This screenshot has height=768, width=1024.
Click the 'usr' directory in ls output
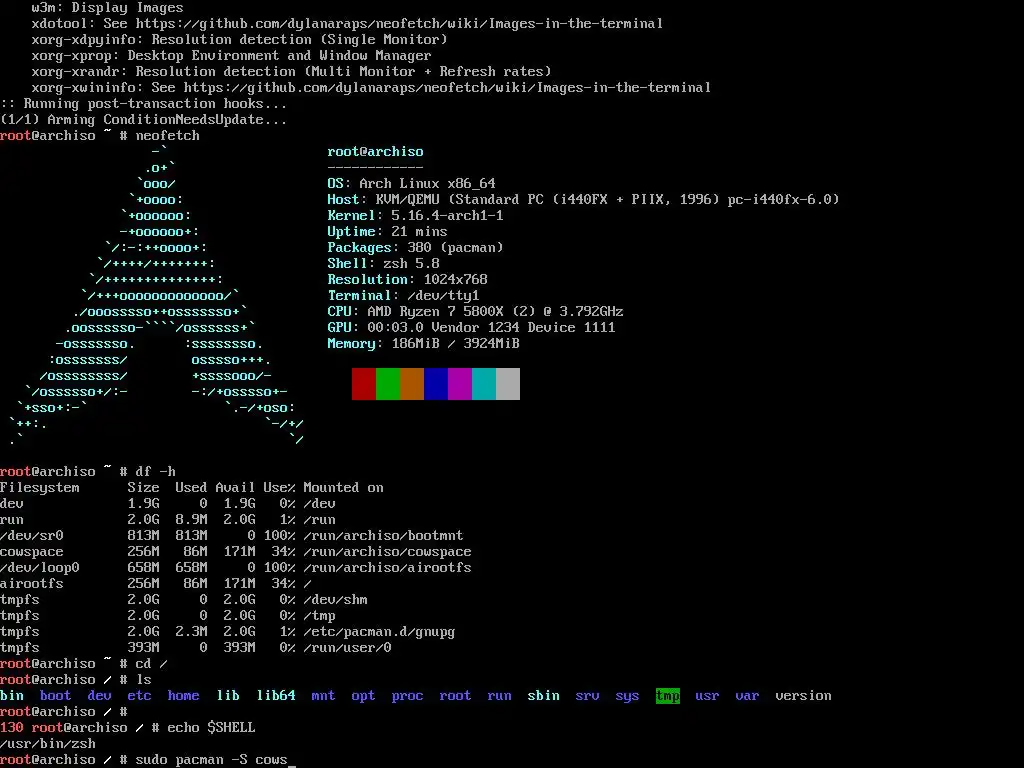[707, 696]
